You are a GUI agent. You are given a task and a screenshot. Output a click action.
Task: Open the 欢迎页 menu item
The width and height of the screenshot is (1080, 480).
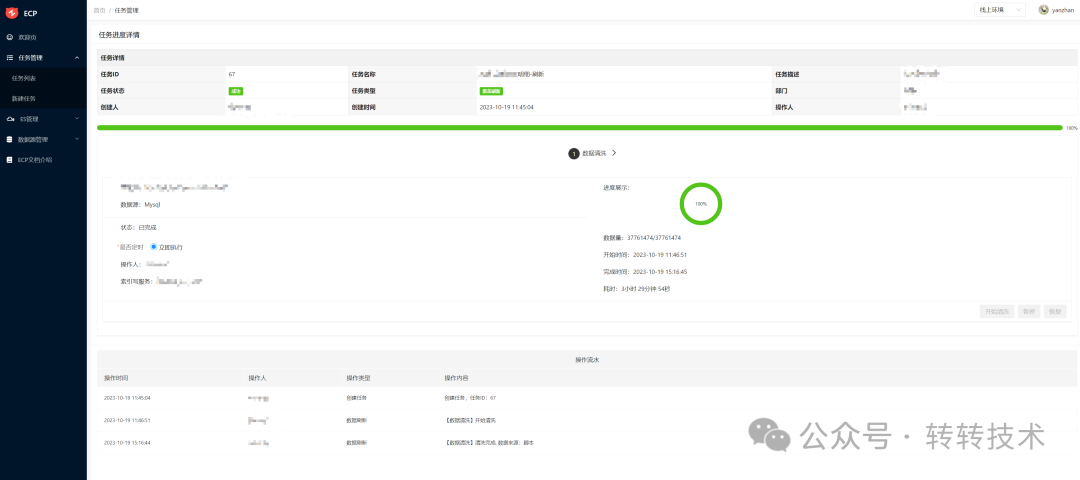[43, 36]
